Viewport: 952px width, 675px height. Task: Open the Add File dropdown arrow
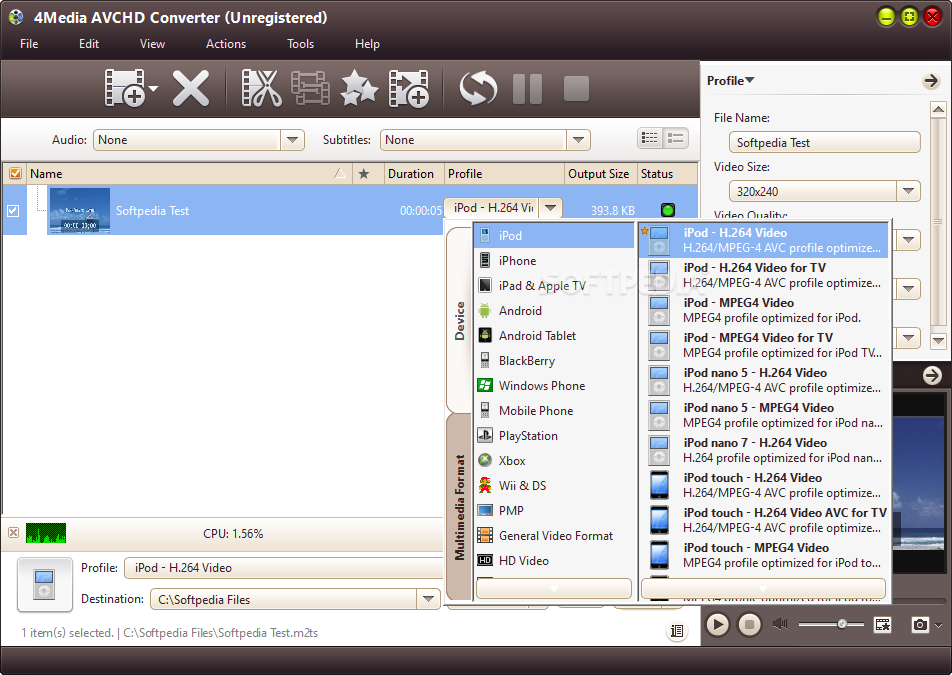[x=153, y=89]
